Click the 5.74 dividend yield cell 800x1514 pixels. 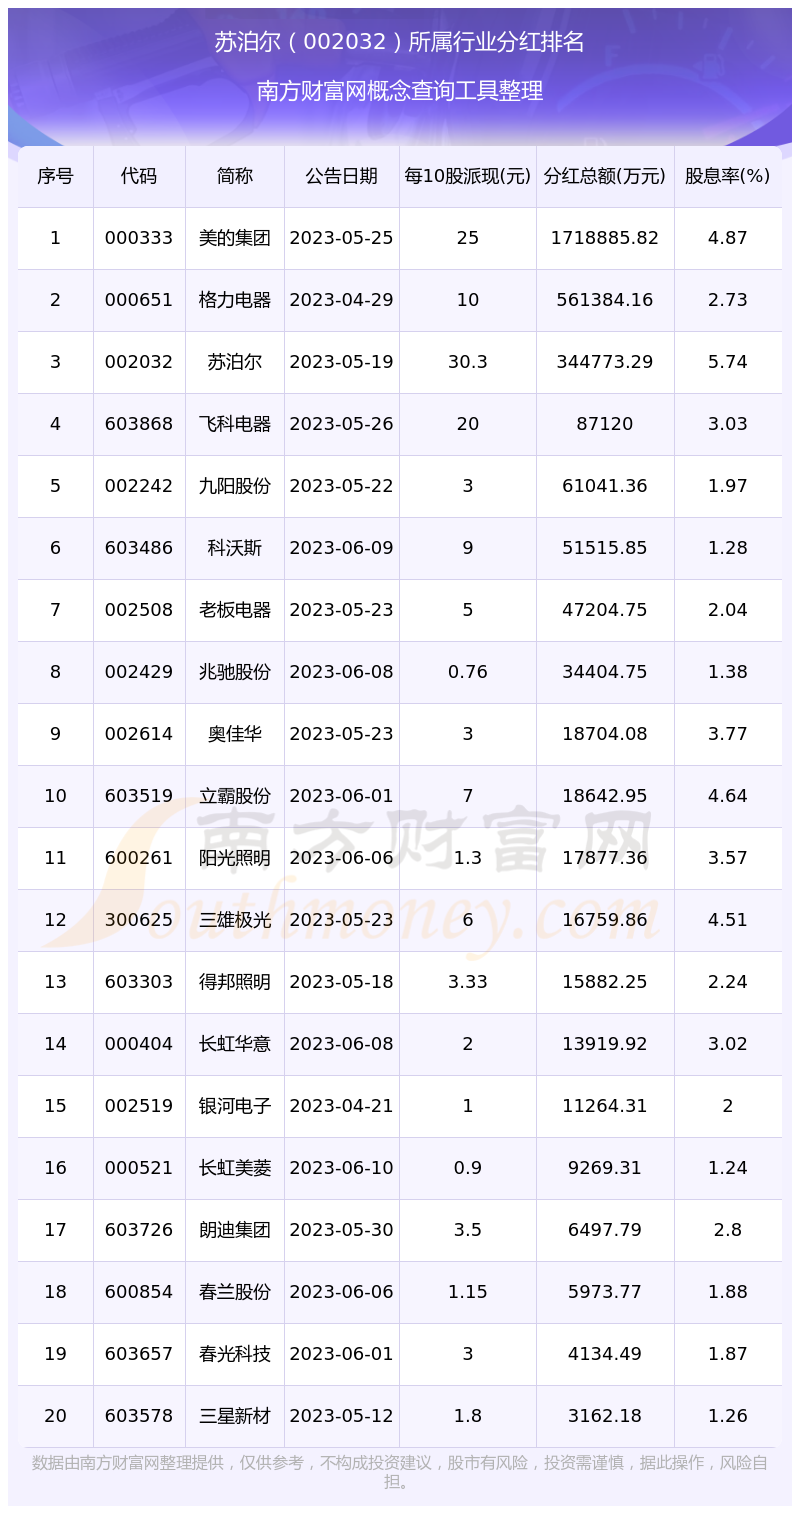727,362
